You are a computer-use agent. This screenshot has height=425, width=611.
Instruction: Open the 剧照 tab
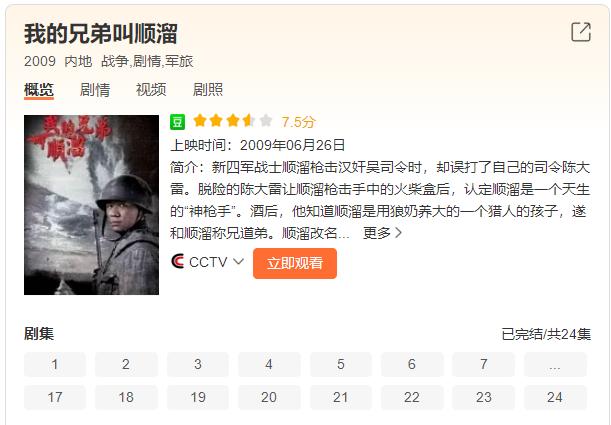pyautogui.click(x=208, y=90)
